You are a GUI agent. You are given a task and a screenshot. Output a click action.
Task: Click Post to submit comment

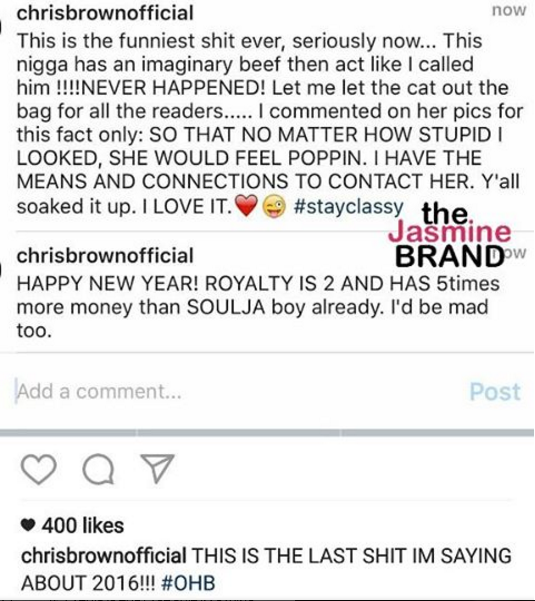495,391
